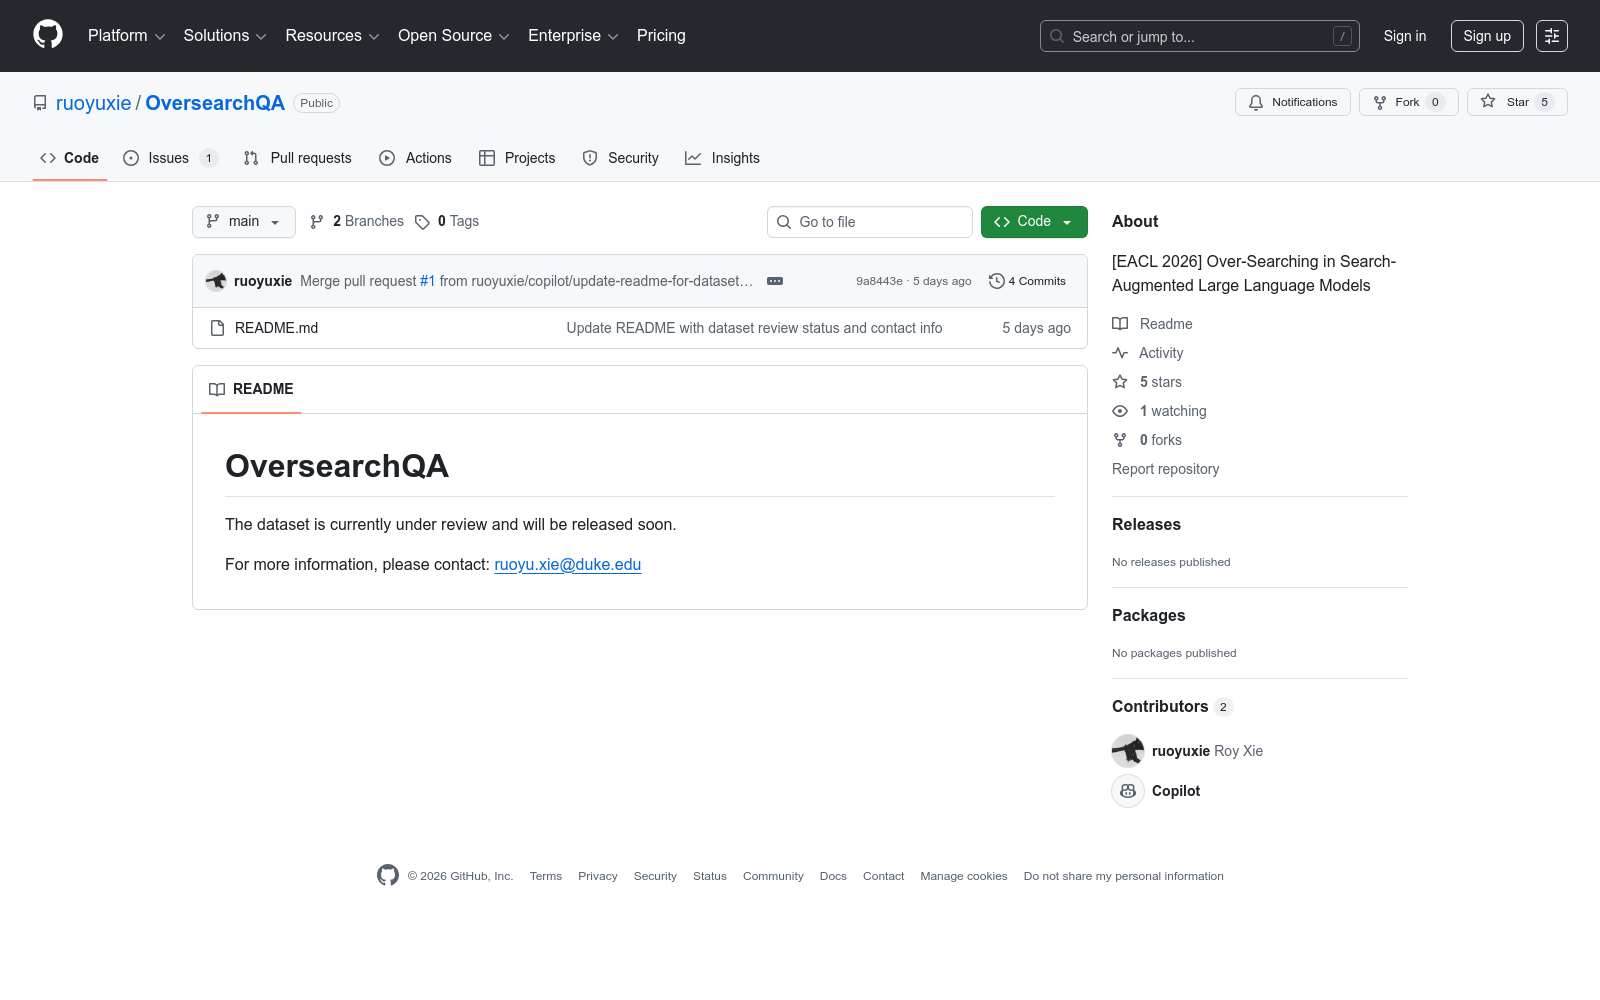Select the Code tab

coord(70,158)
